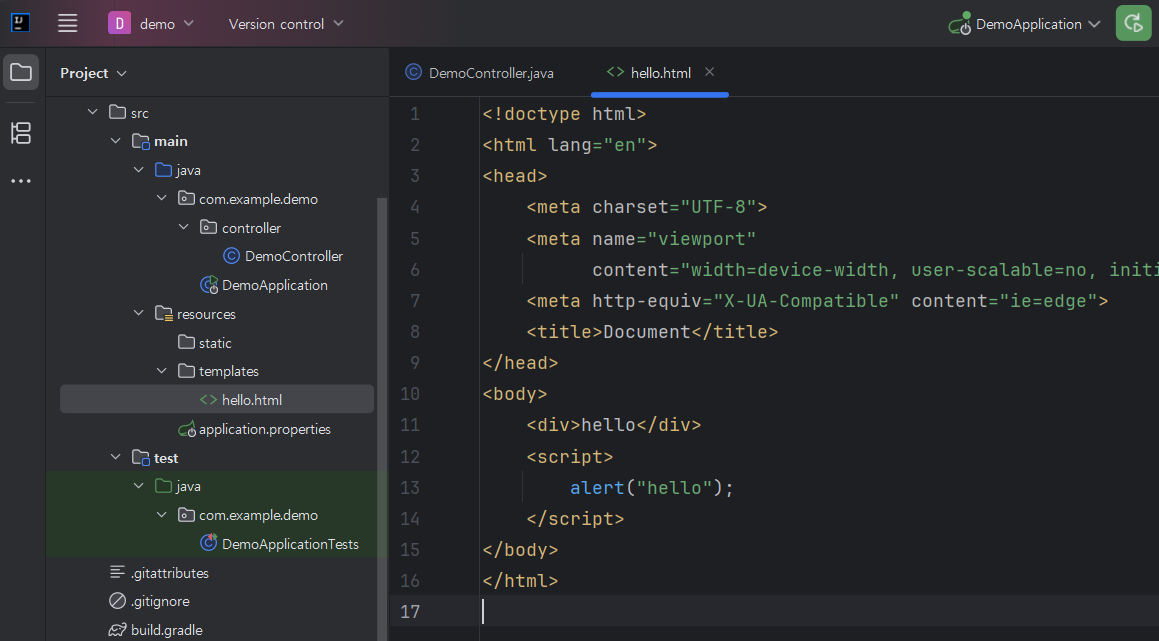The height and width of the screenshot is (641, 1159).
Task: Collapse the templates folder
Action: tap(161, 371)
